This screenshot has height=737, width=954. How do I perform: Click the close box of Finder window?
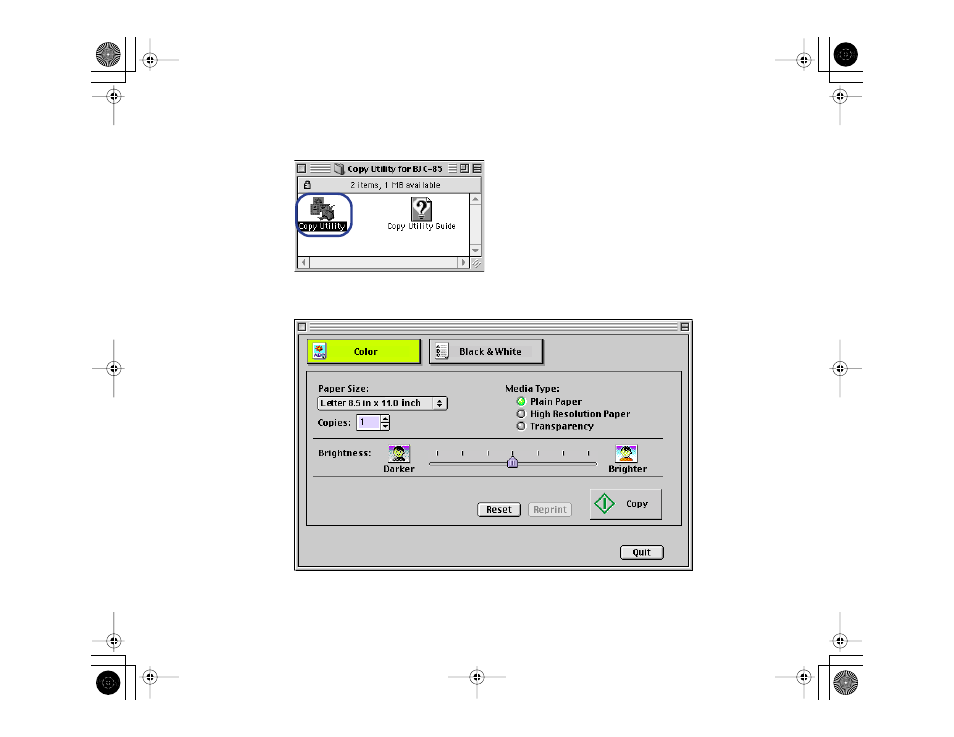click(x=302, y=169)
